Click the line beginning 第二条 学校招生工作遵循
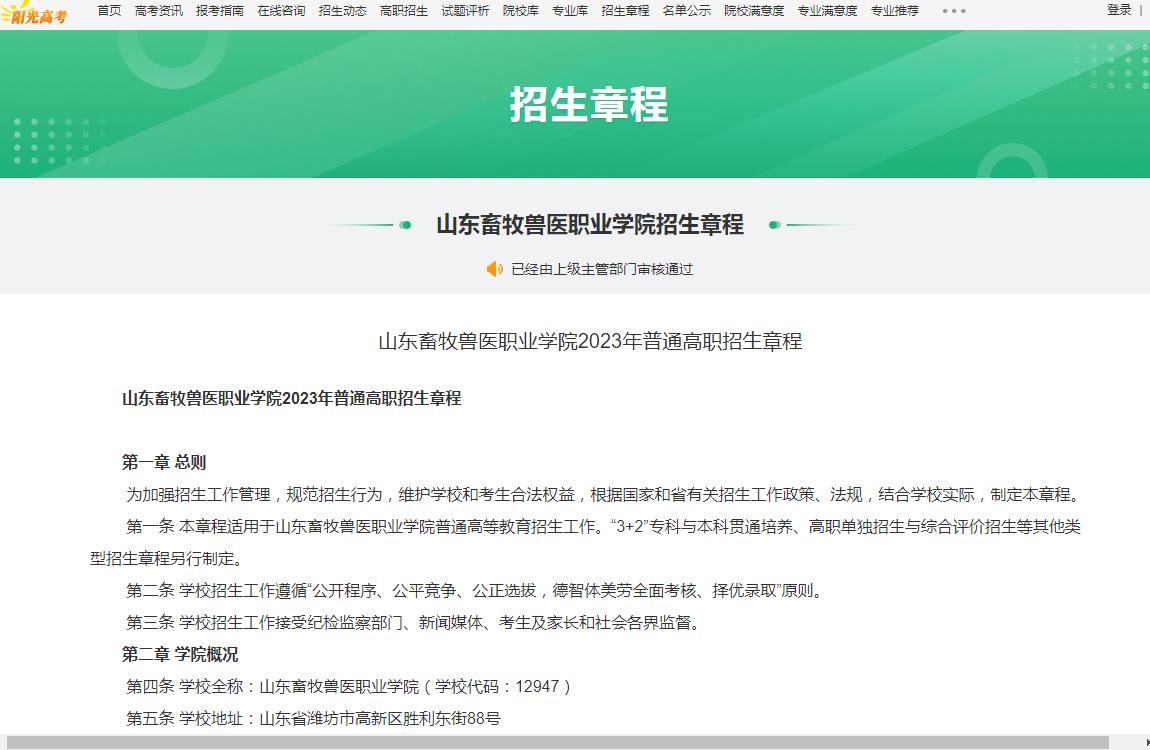The width and height of the screenshot is (1150, 750). point(476,590)
